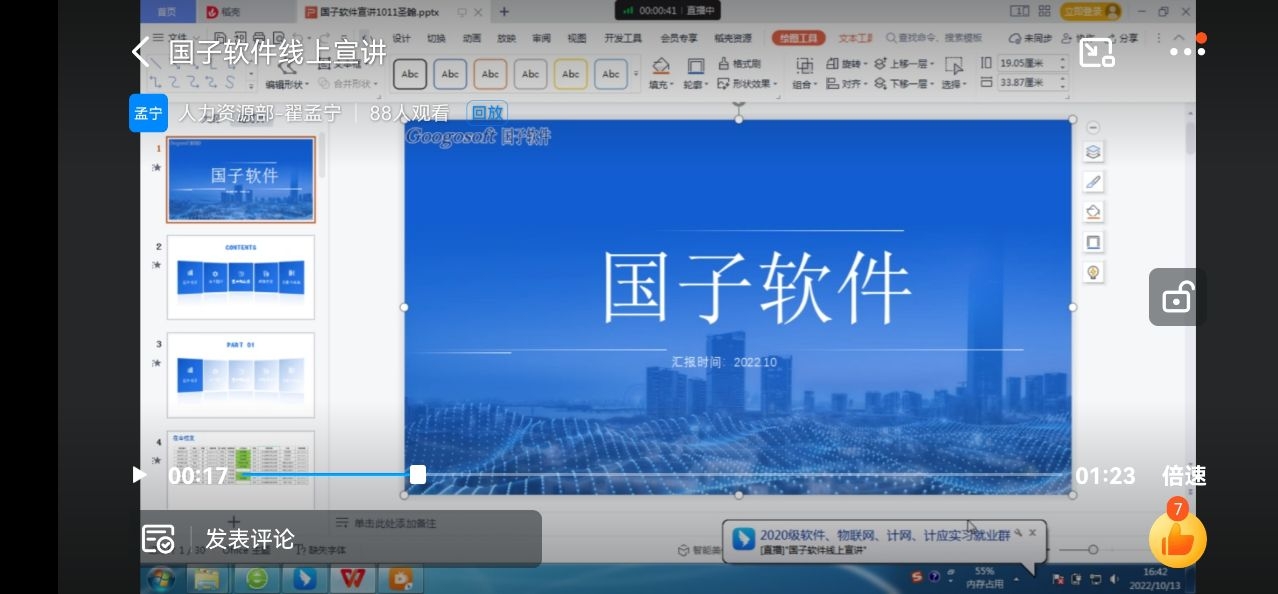Screen dimensions: 1278x594
Task: Open the 绘图工具 drawing tools ribbon tab
Action: click(x=798, y=38)
